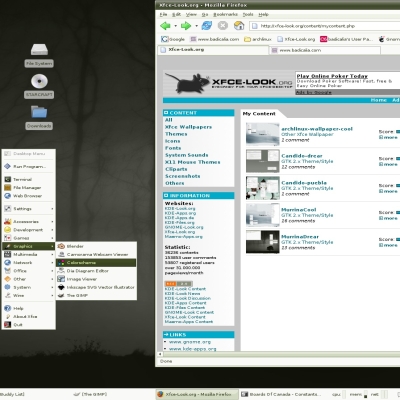Open the MurrinaCool theme link
The width and height of the screenshot is (400, 400).
(x=299, y=210)
